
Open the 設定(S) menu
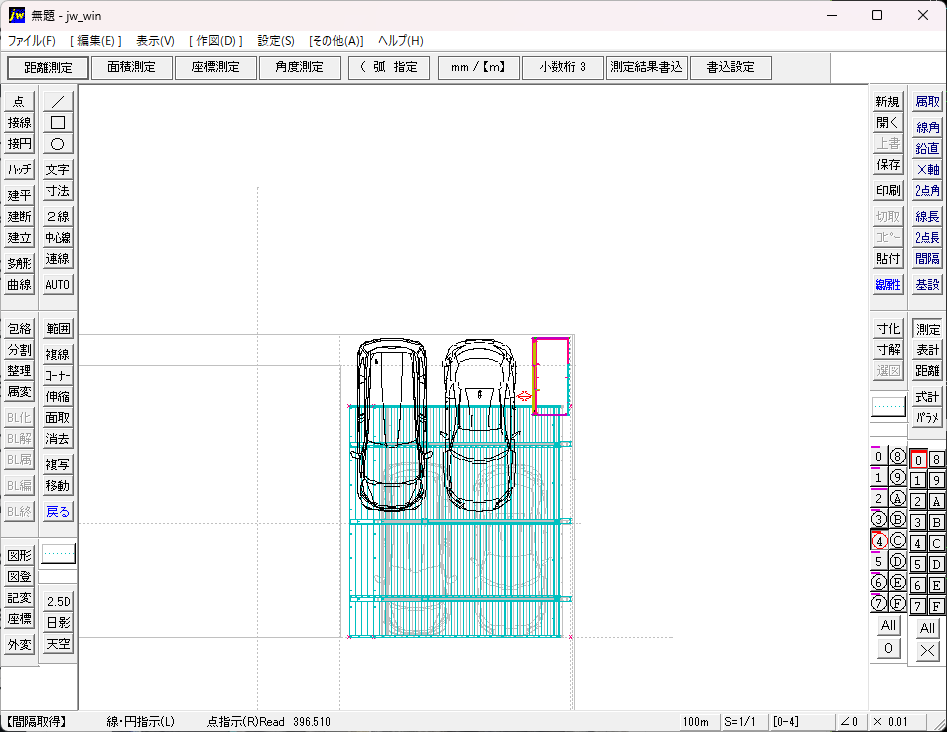(276, 40)
